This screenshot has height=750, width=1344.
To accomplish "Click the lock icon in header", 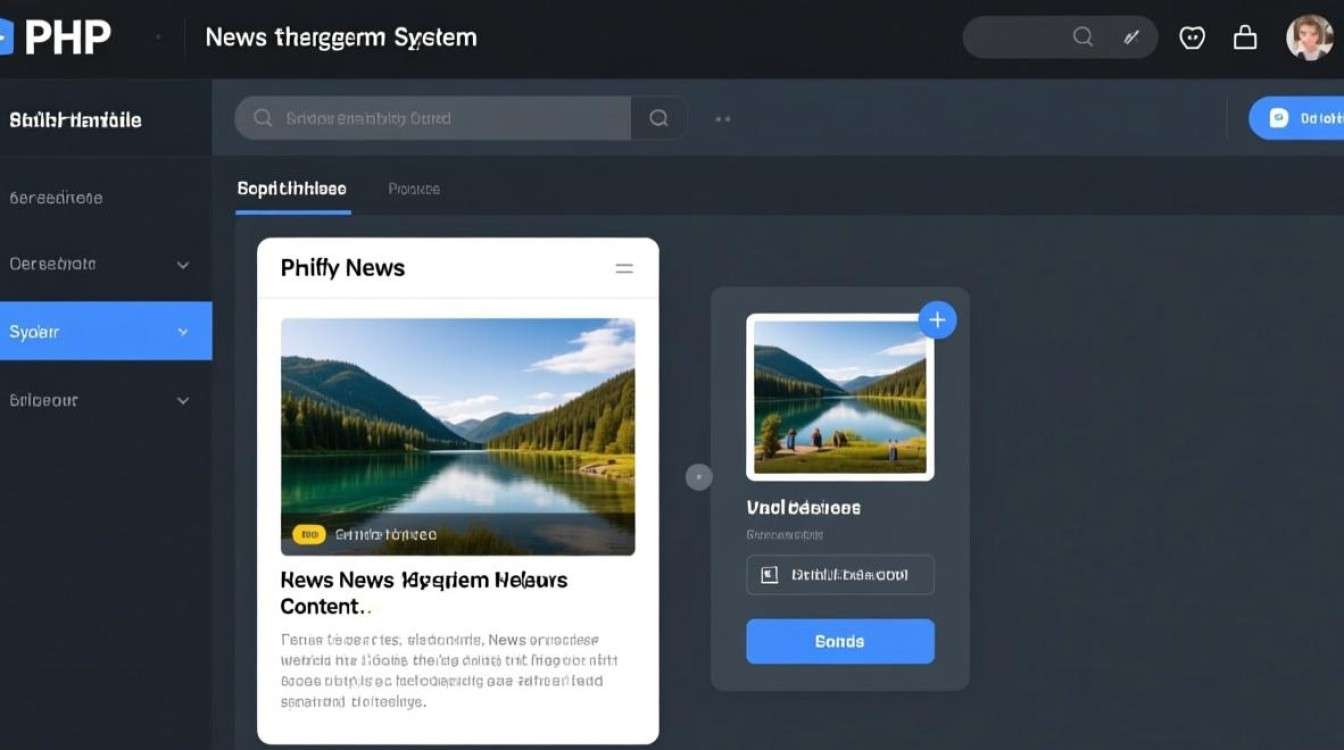I will [1245, 38].
